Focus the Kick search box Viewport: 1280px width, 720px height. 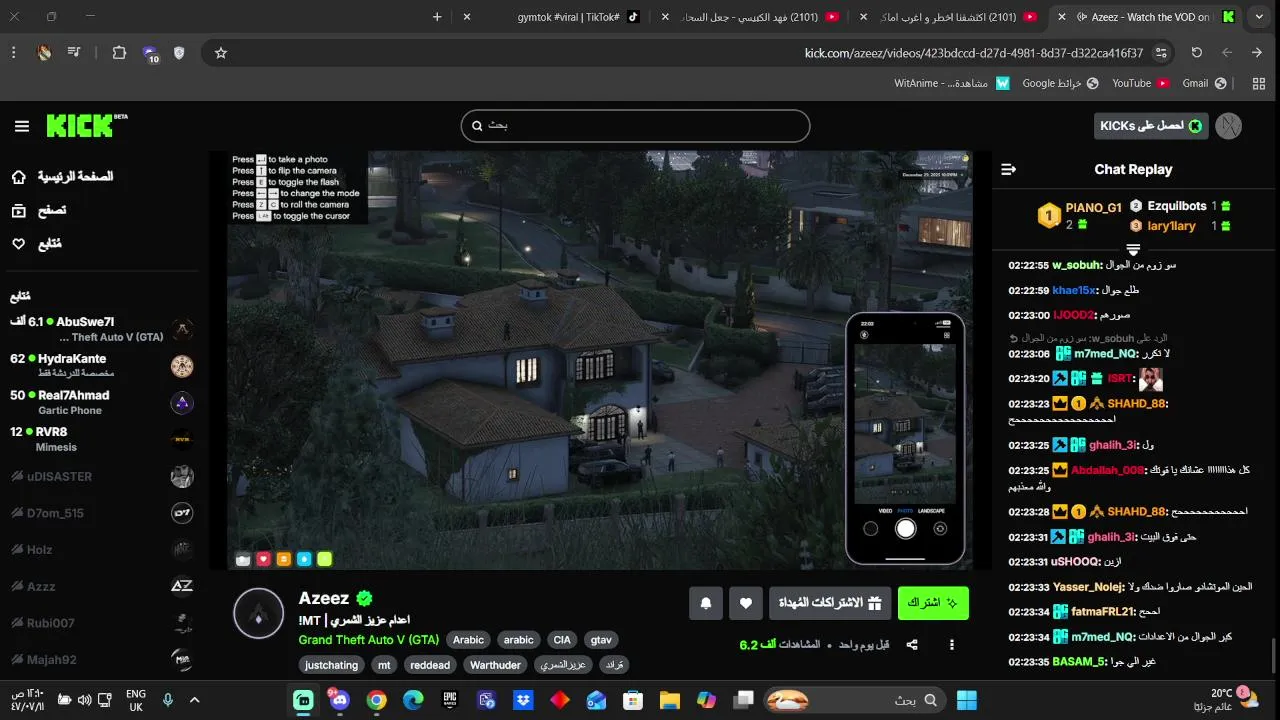coord(635,126)
